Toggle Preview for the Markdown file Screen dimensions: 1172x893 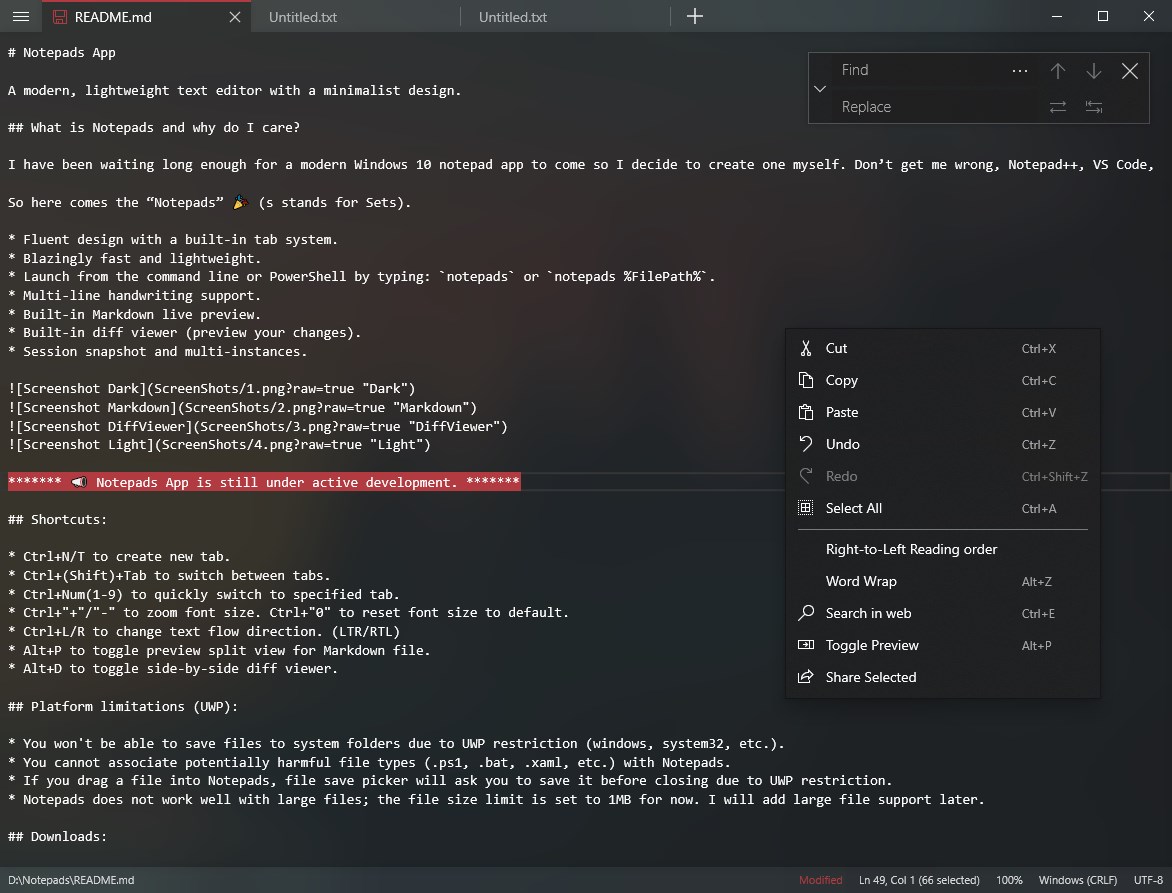point(872,645)
